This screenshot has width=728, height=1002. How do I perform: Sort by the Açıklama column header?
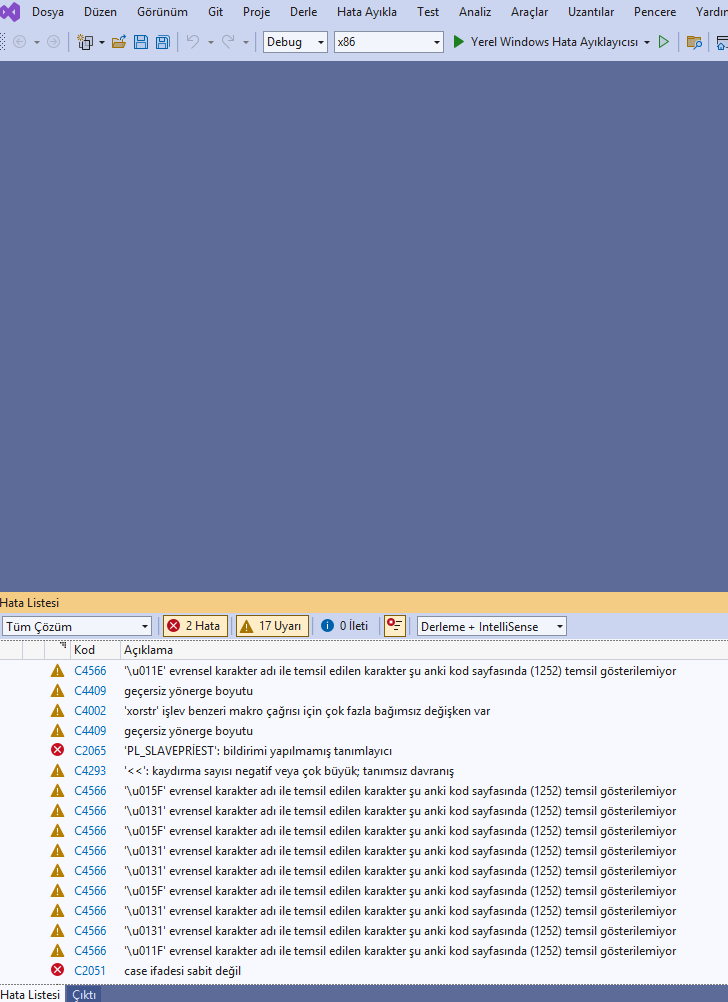(148, 650)
